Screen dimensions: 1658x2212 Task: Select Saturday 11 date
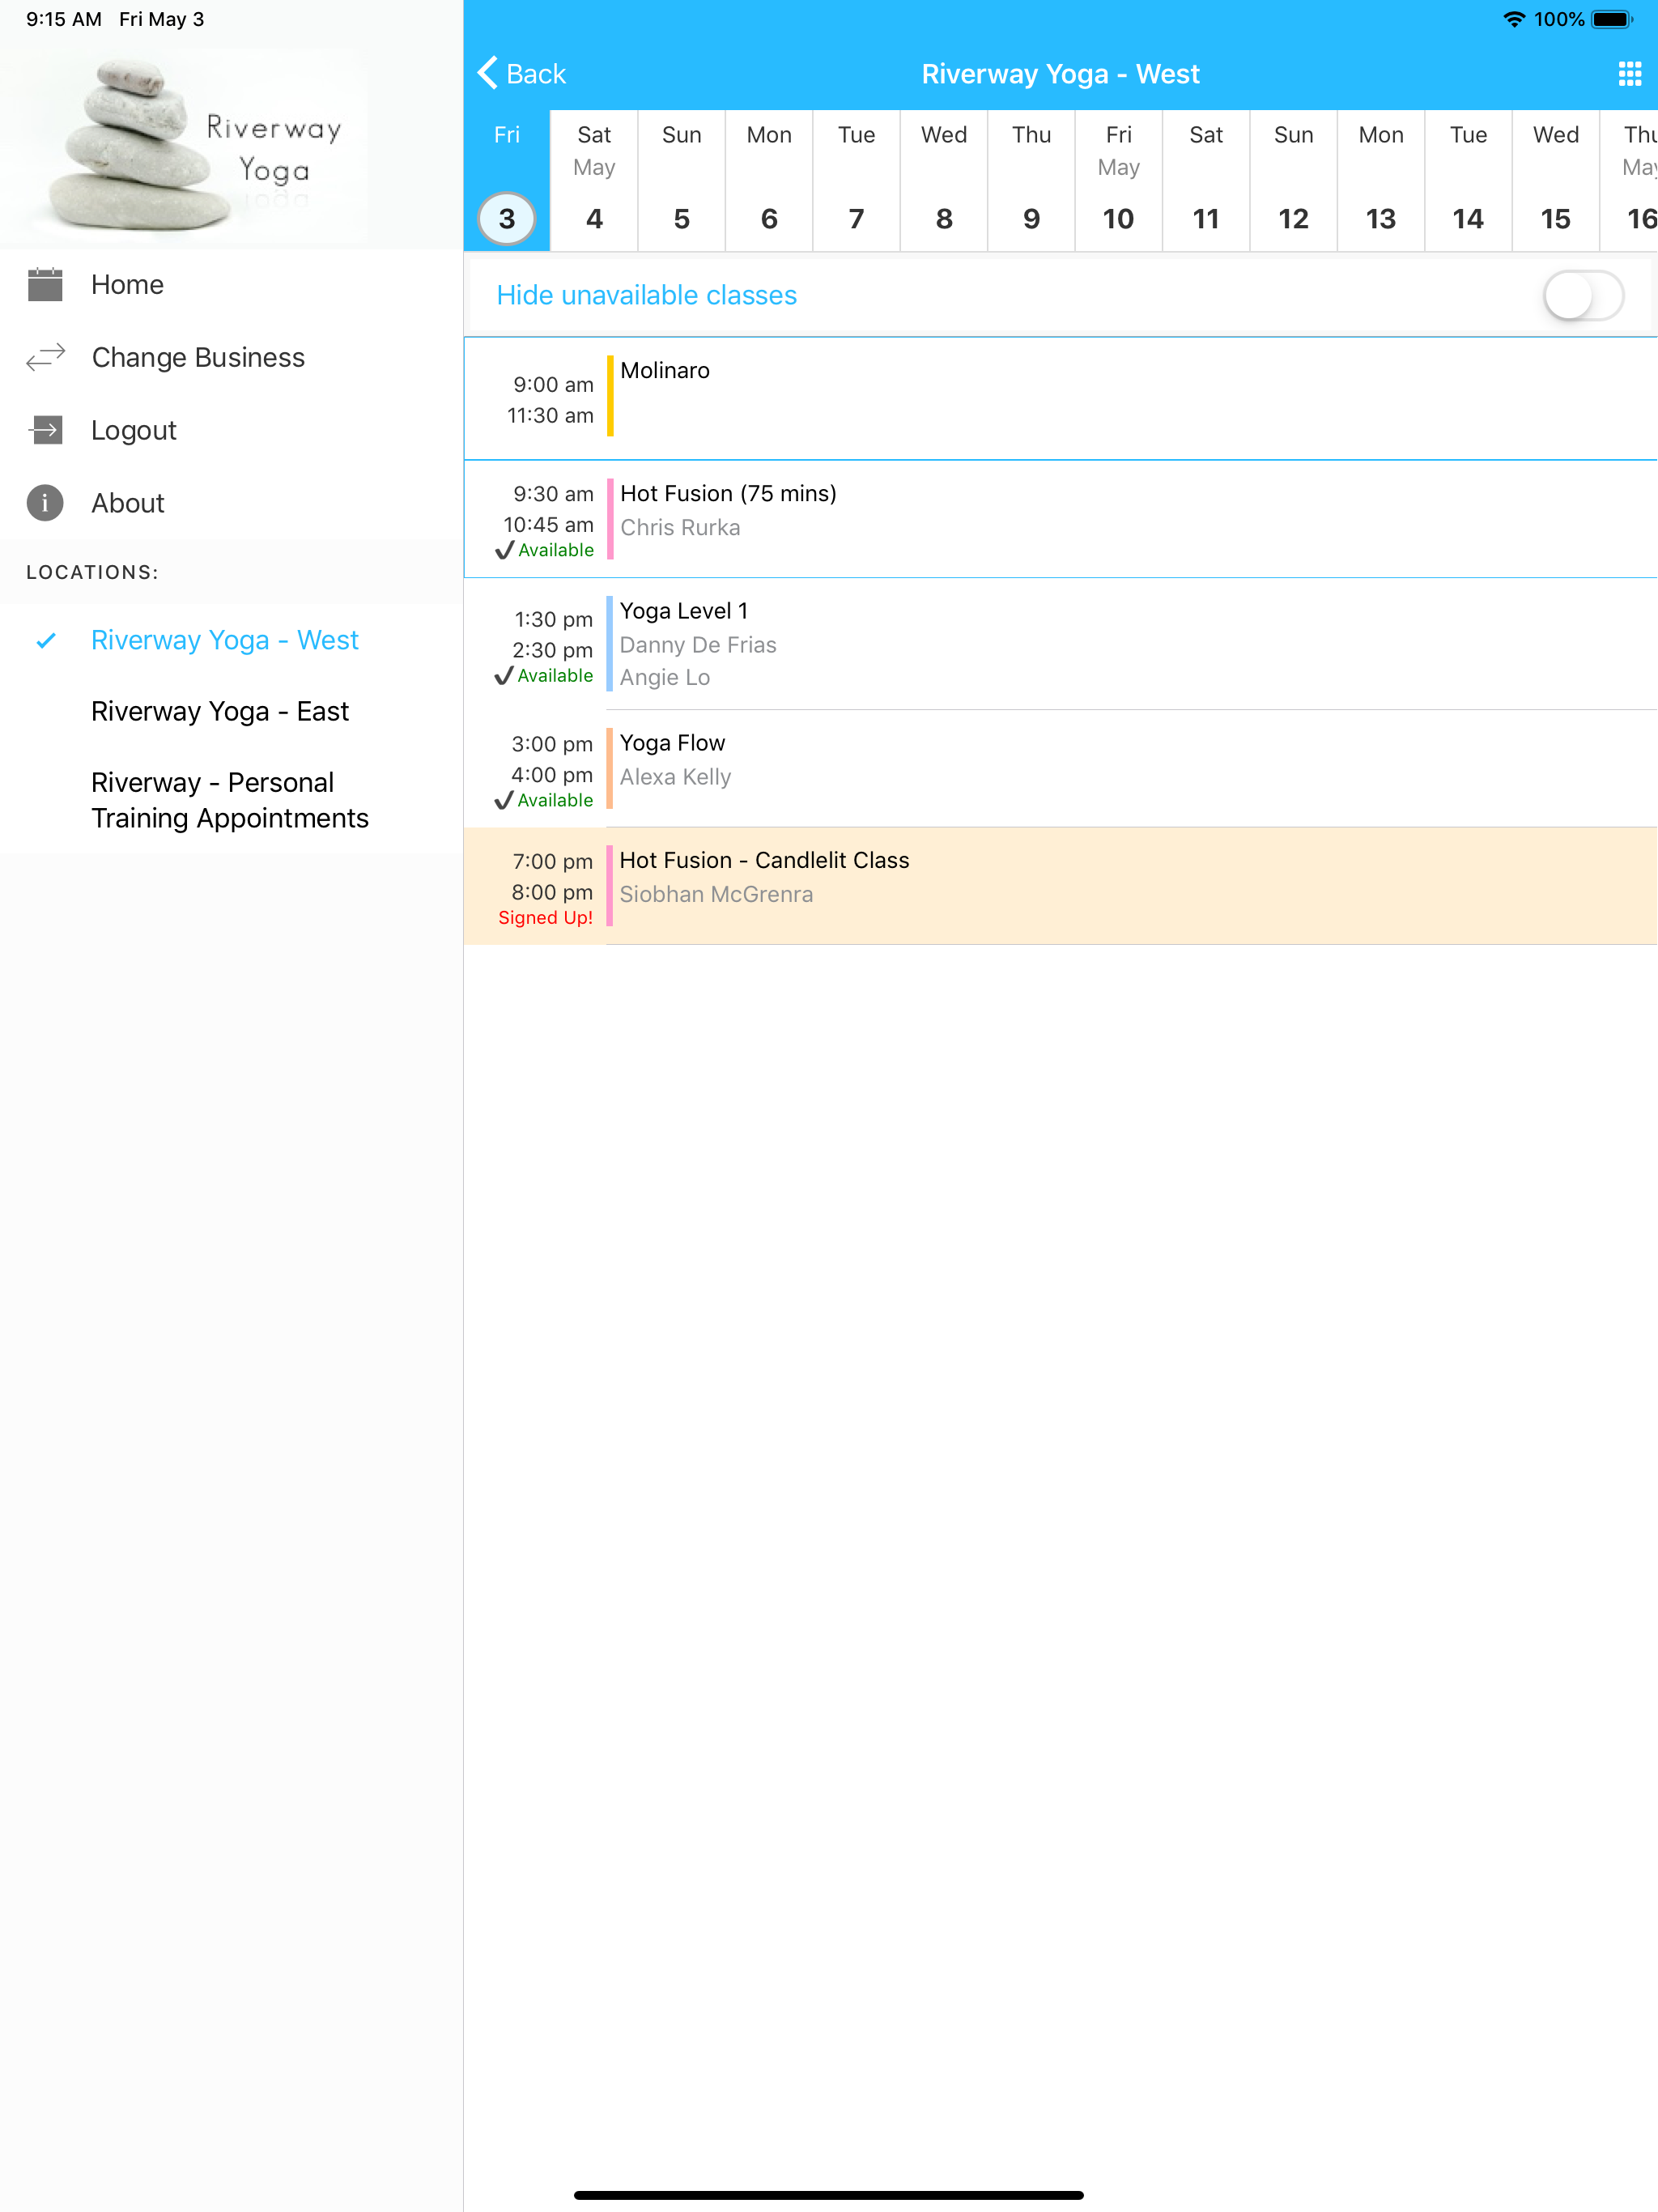[x=1206, y=180]
